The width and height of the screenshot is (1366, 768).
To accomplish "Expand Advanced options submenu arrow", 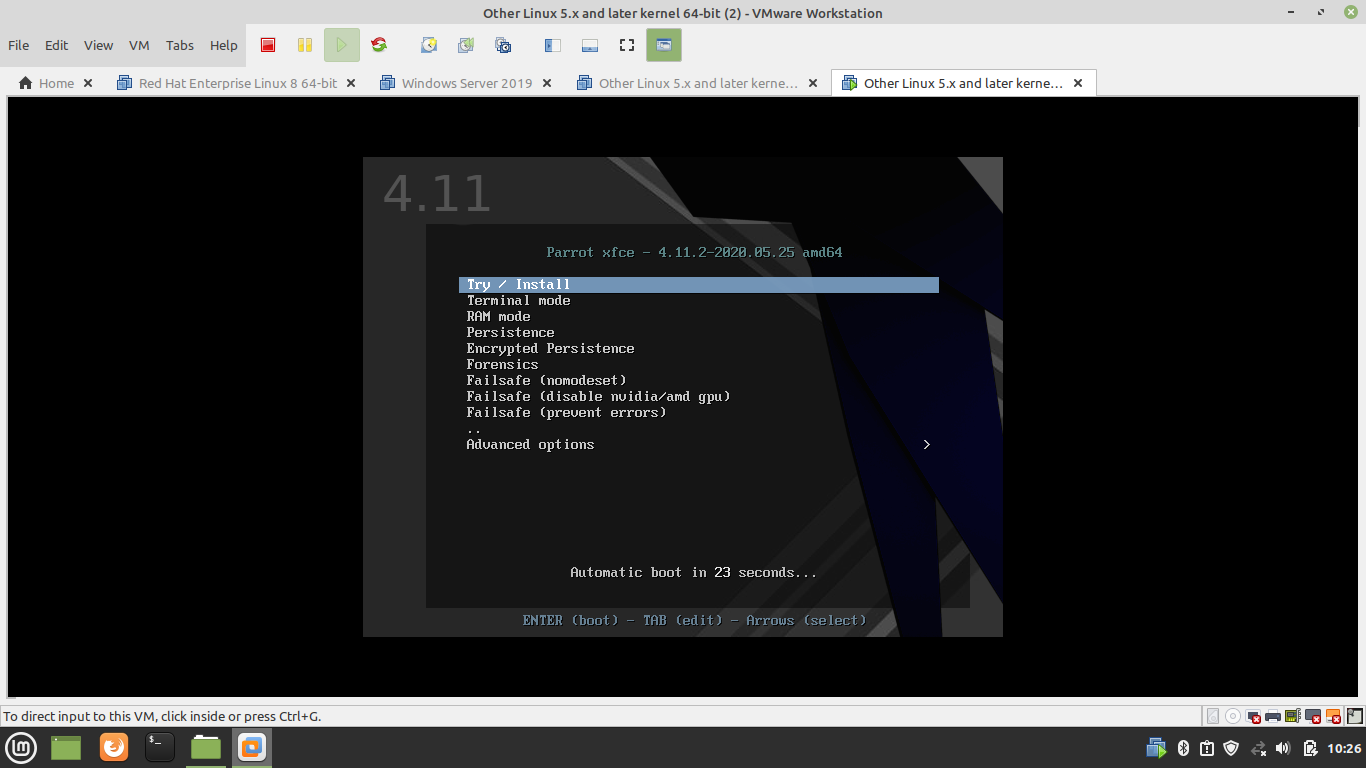I will click(927, 445).
